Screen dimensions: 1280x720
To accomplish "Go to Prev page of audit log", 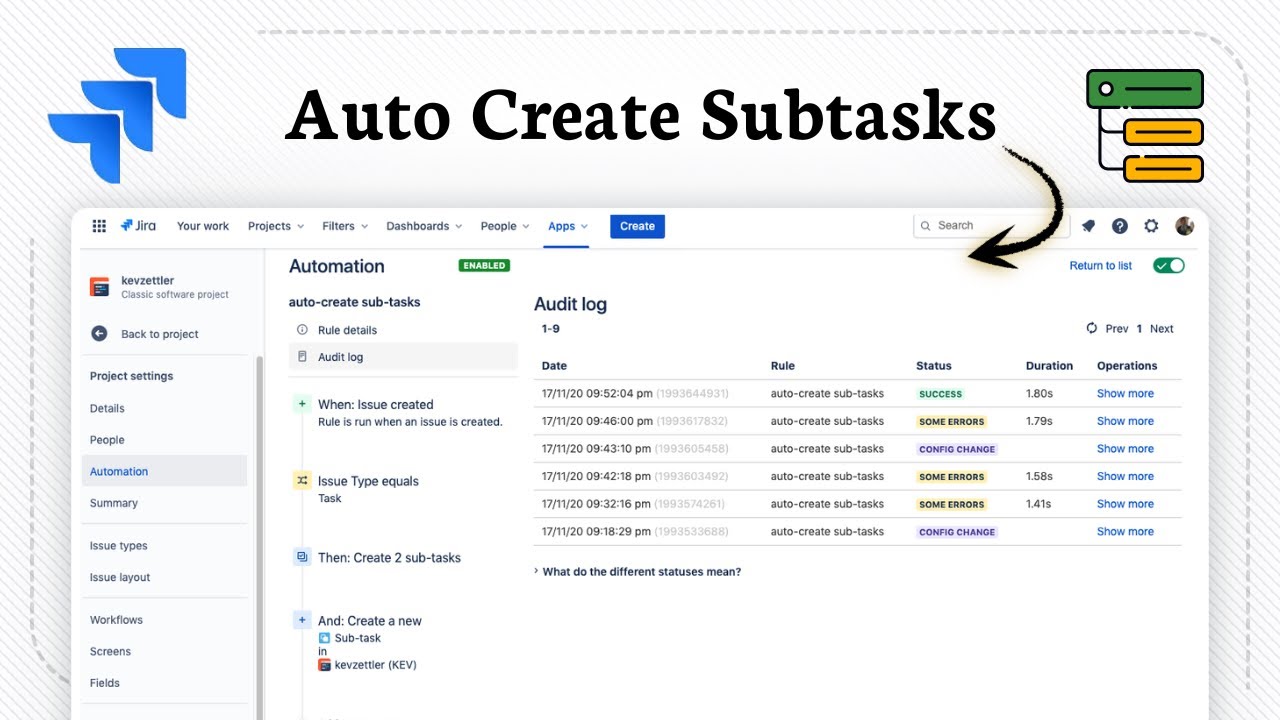I will point(1117,329).
